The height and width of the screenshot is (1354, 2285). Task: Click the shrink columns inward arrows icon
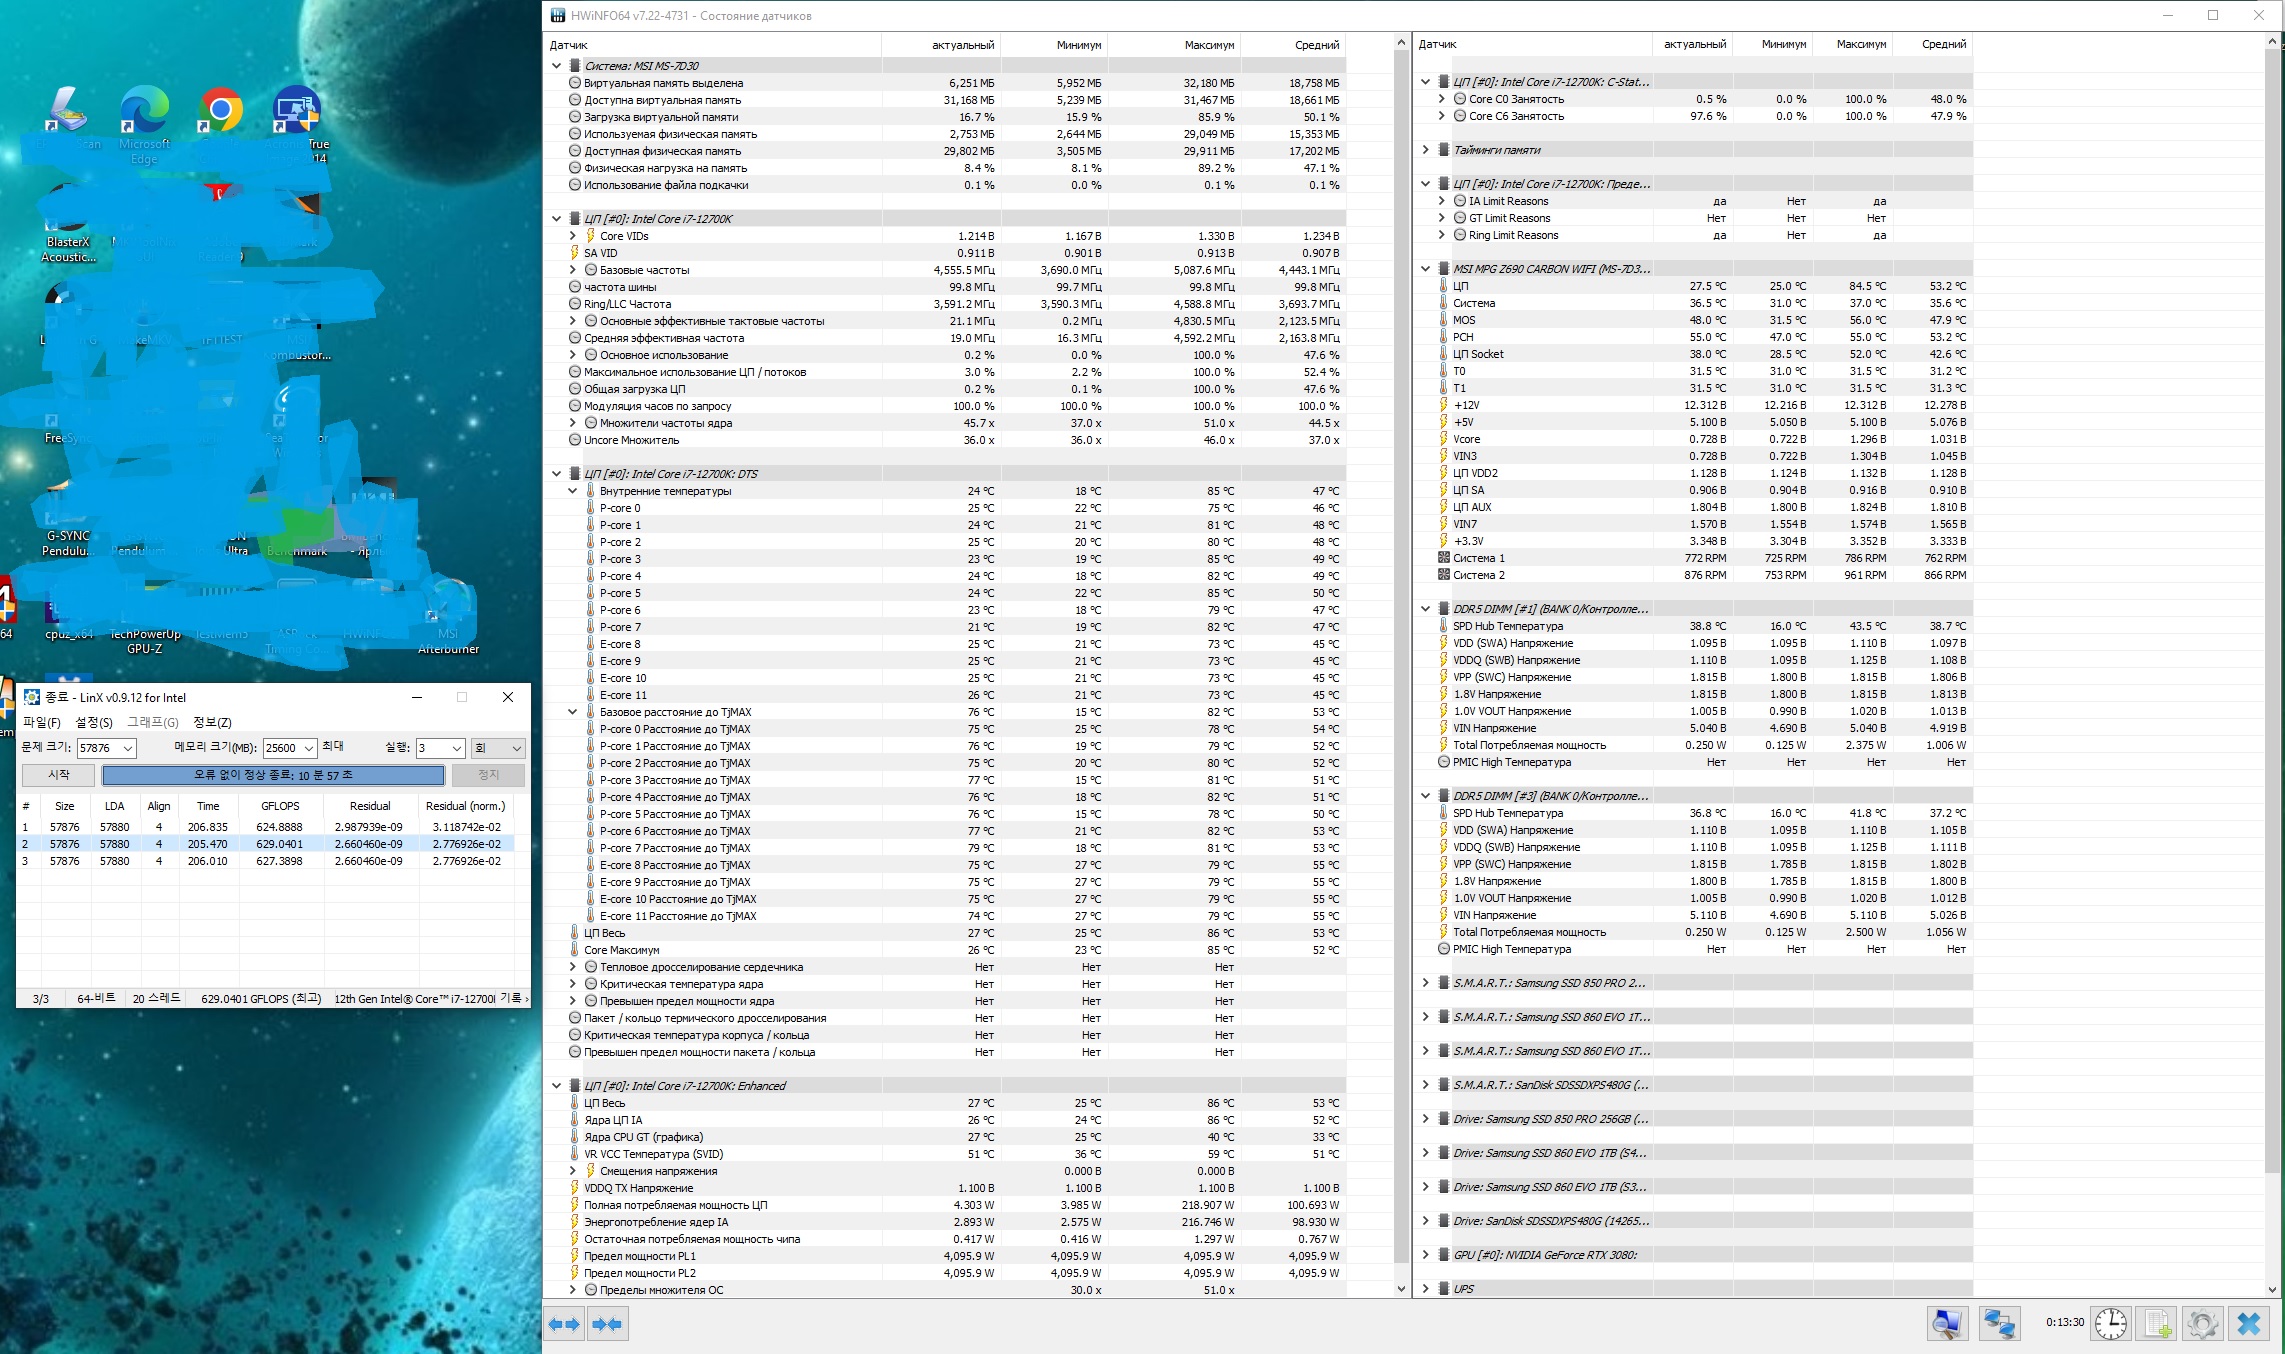(x=607, y=1324)
